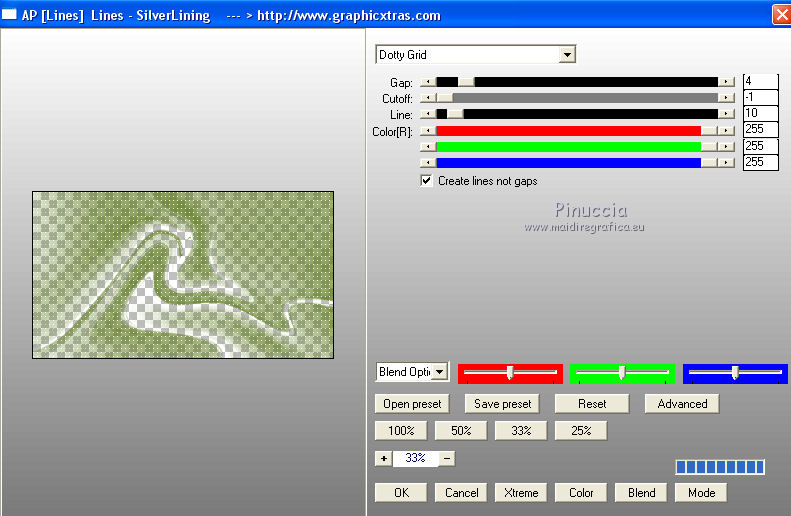Click right arrow of Gap slider

point(726,82)
